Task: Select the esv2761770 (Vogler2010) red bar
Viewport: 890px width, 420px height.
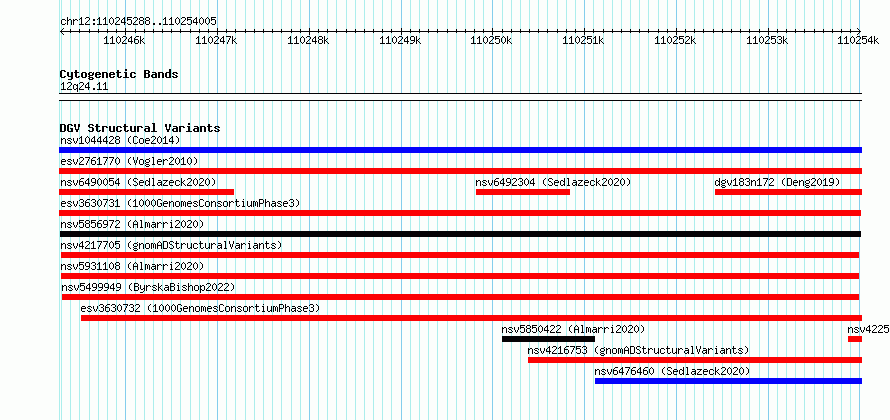Action: (x=460, y=171)
